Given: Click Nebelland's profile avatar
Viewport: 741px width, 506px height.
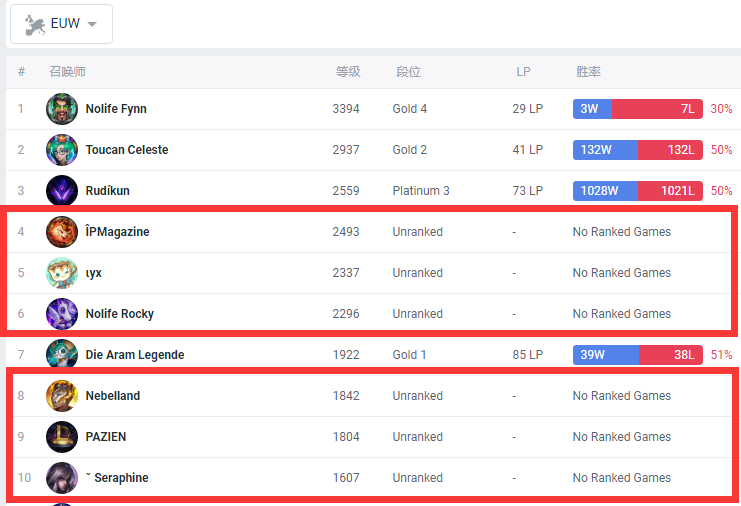Looking at the screenshot, I should pos(62,396).
